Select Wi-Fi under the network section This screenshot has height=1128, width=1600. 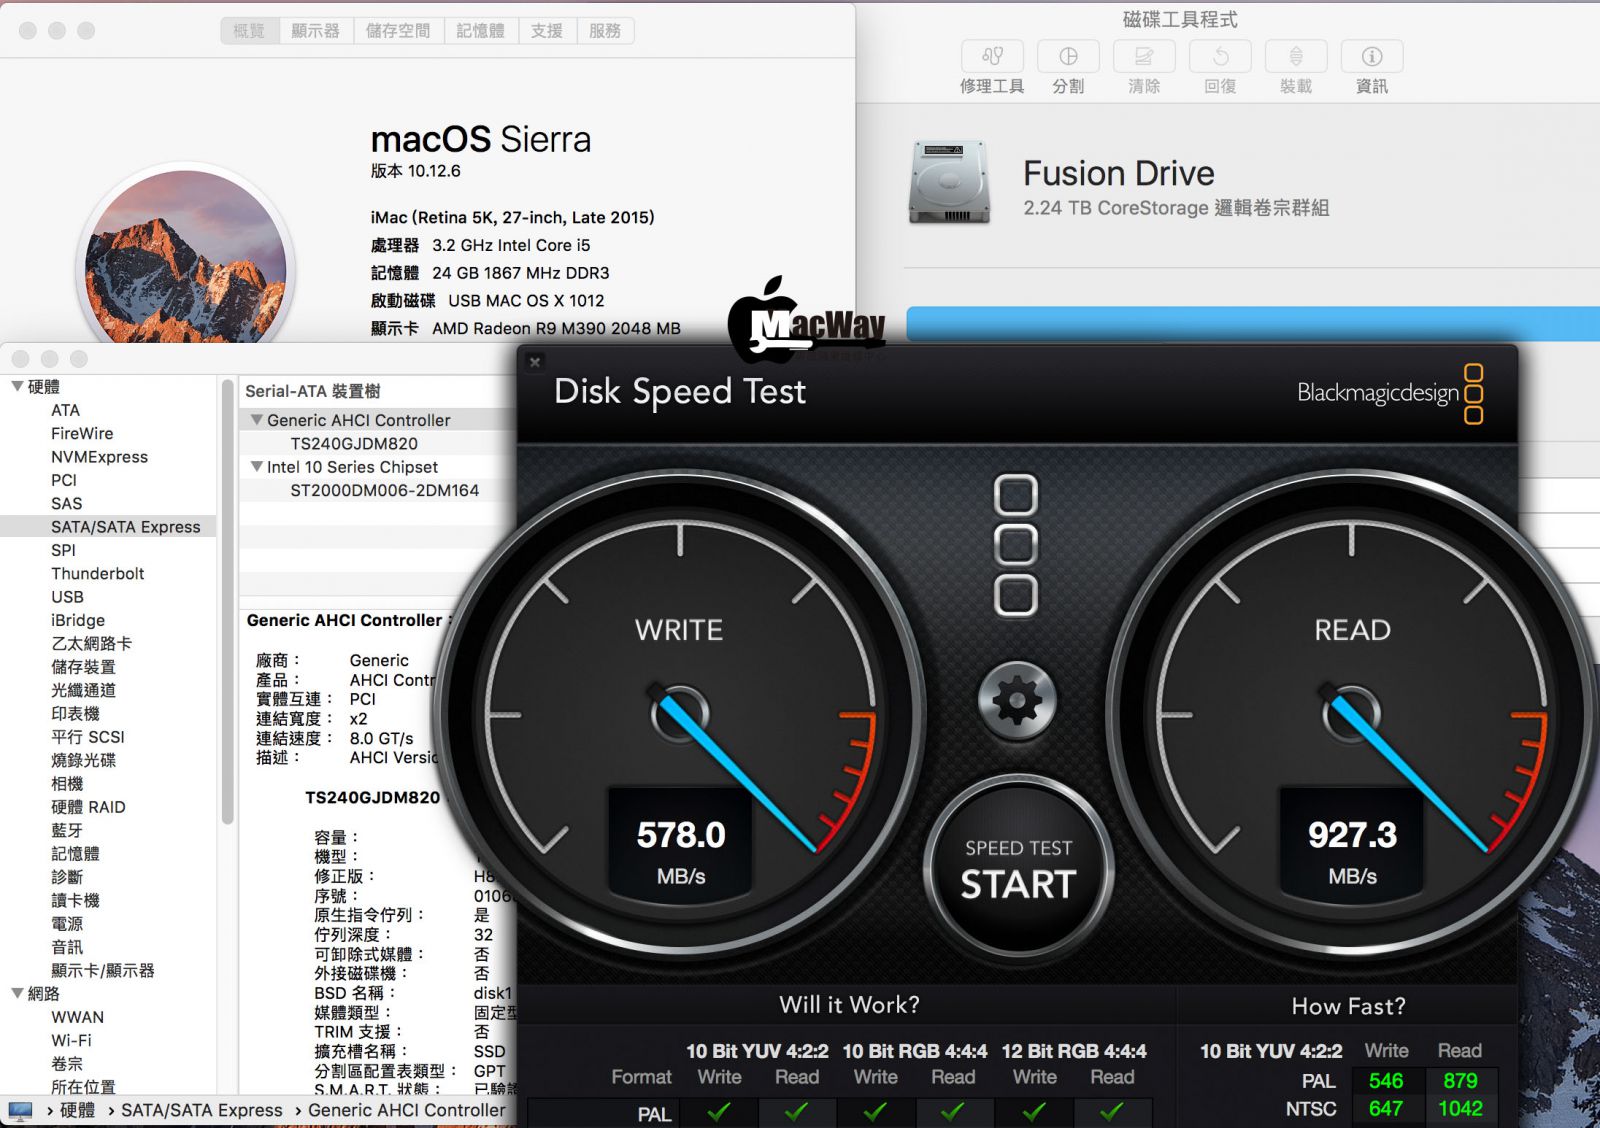tap(71, 1040)
